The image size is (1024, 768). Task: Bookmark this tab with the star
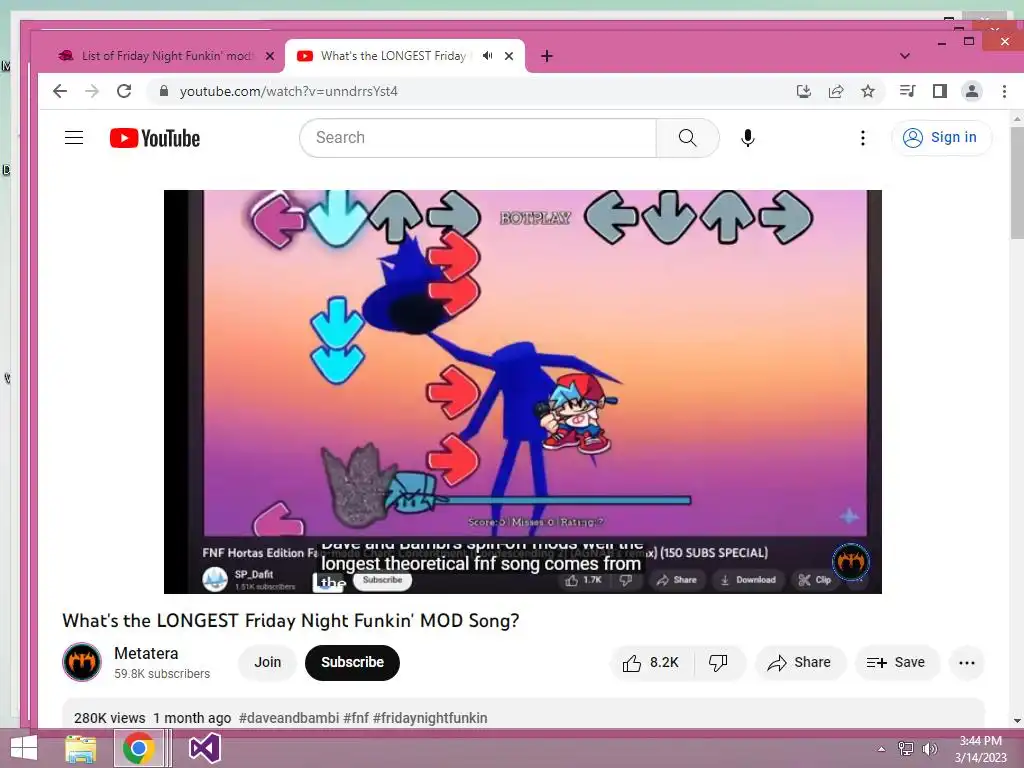(x=868, y=91)
